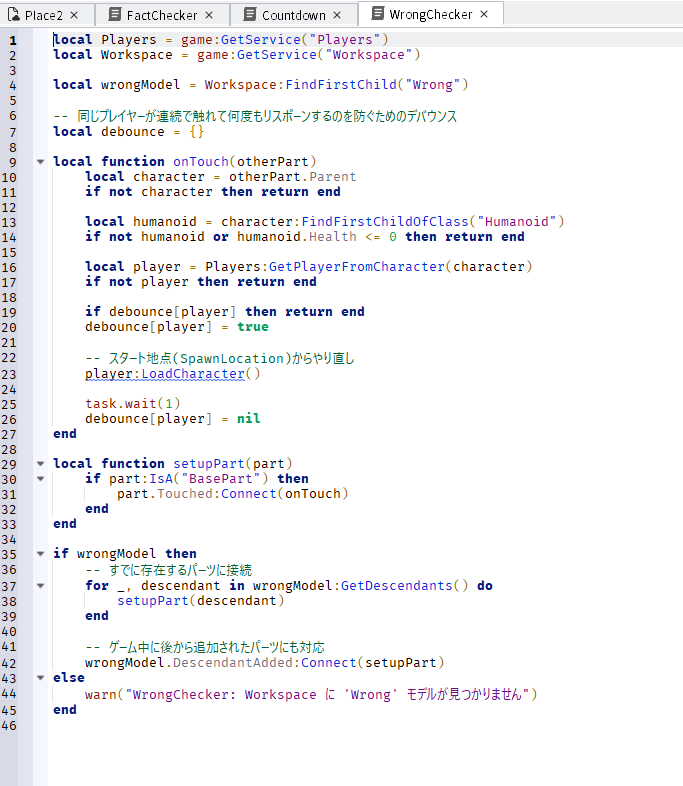Click the "Players" string on line 1
Screen dimensions: 683x786
click(345, 40)
